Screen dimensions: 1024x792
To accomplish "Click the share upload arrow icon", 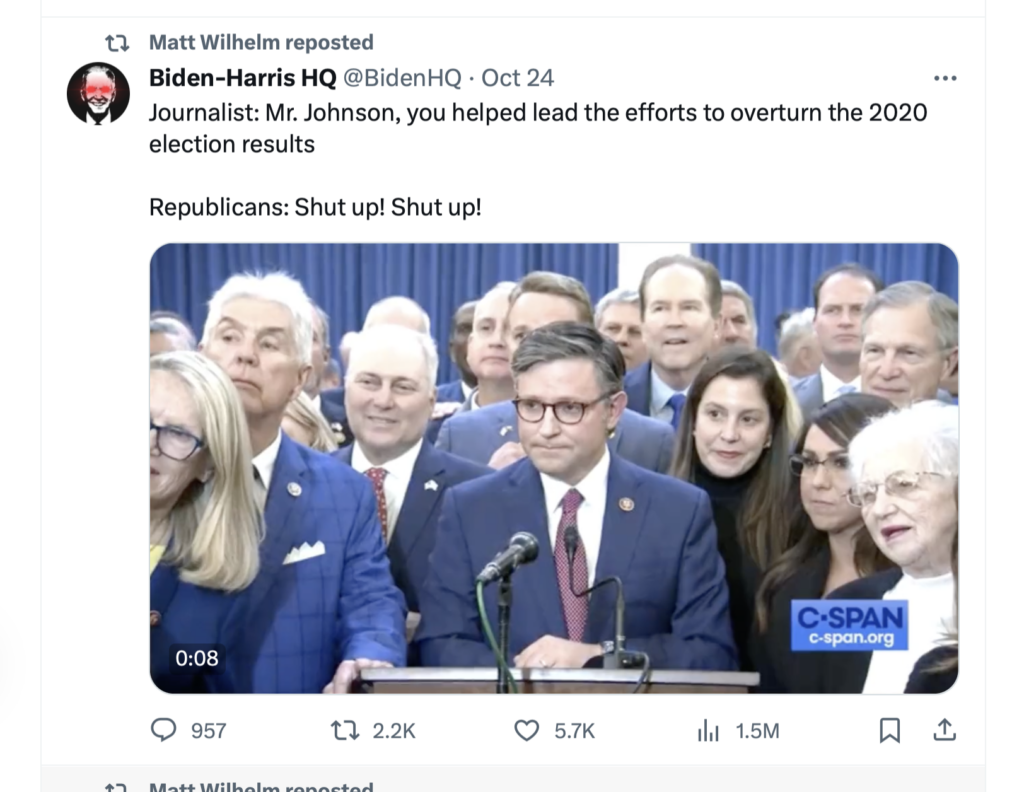I will coord(943,731).
